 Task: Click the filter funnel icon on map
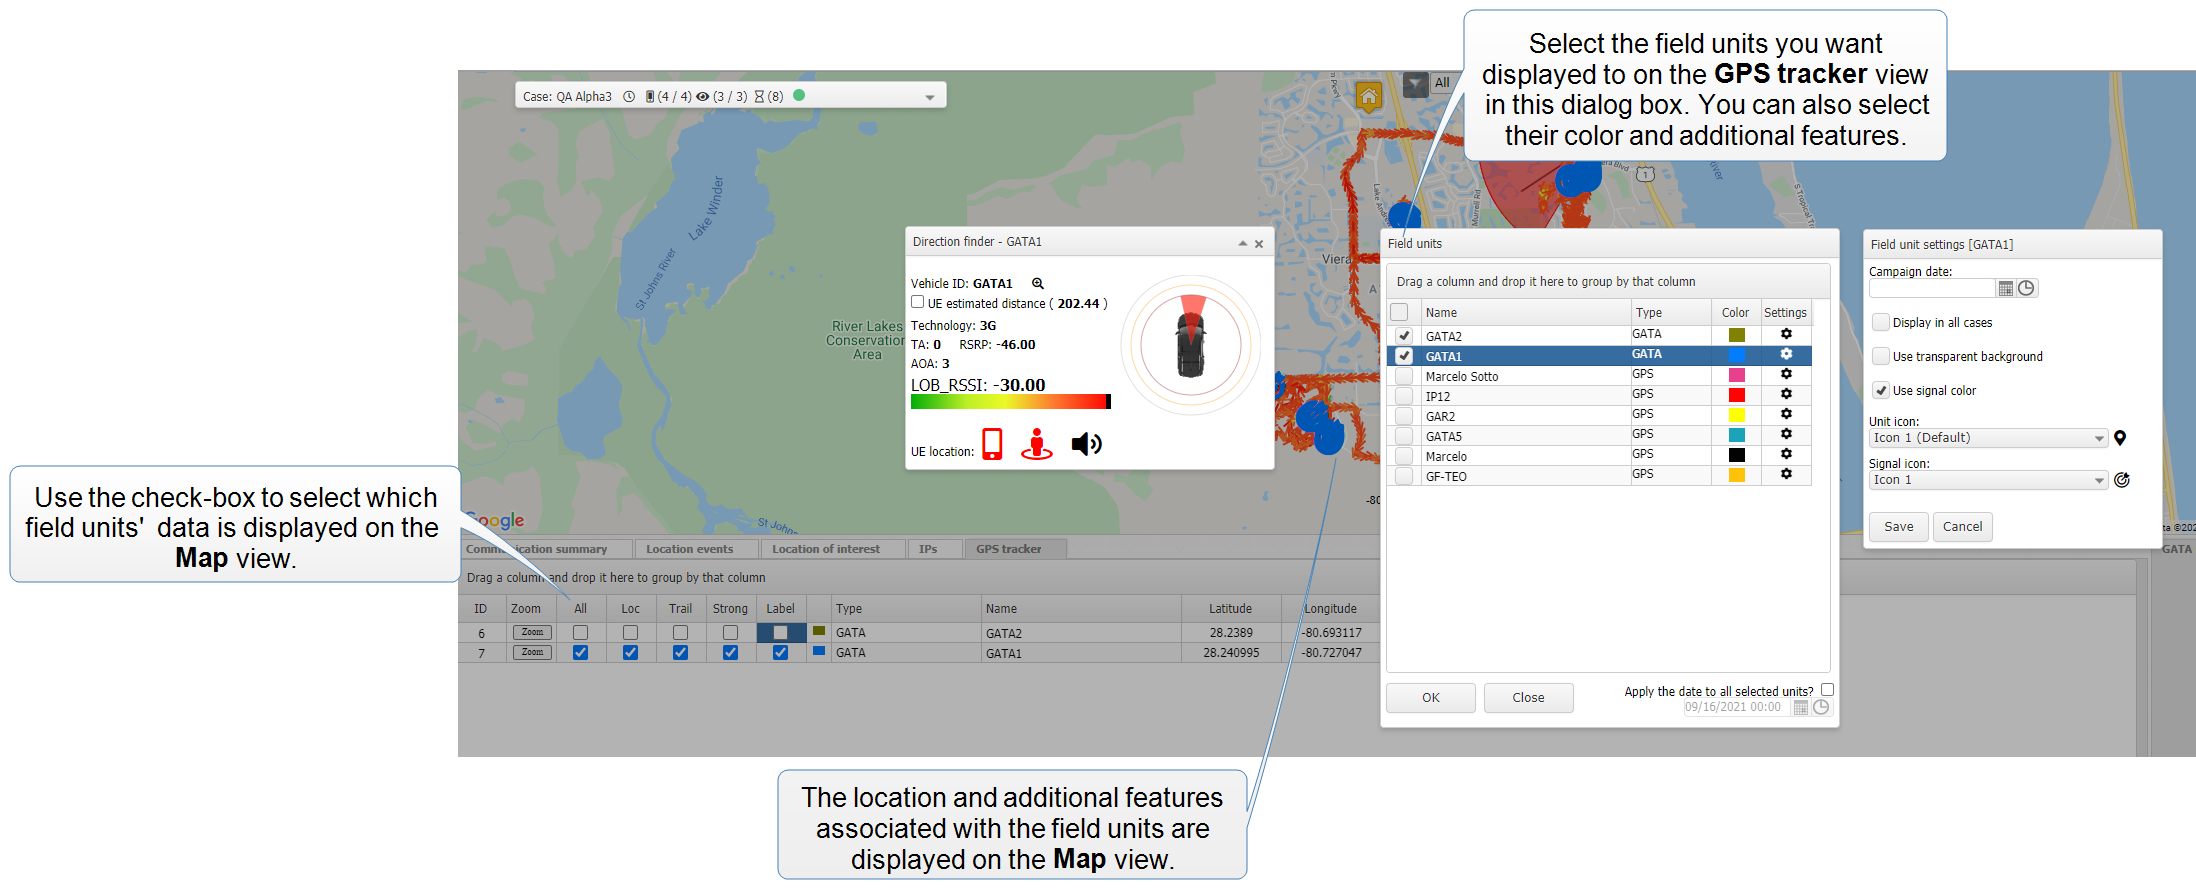click(x=1415, y=84)
